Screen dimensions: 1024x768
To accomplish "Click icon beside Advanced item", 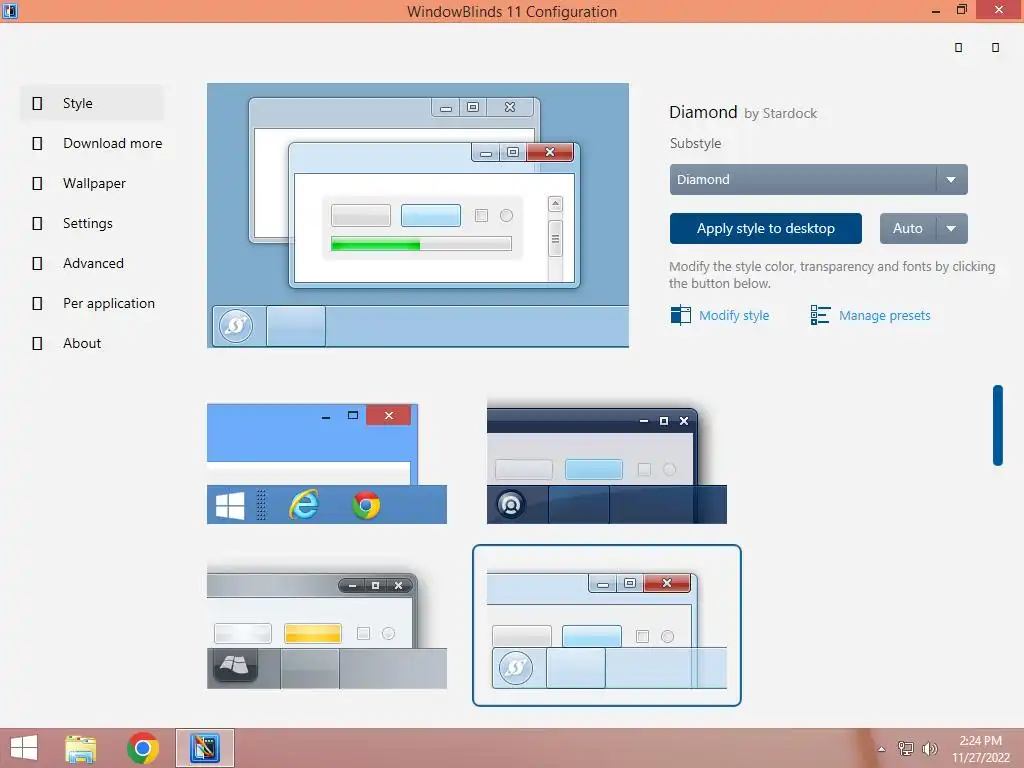I will tap(37, 263).
